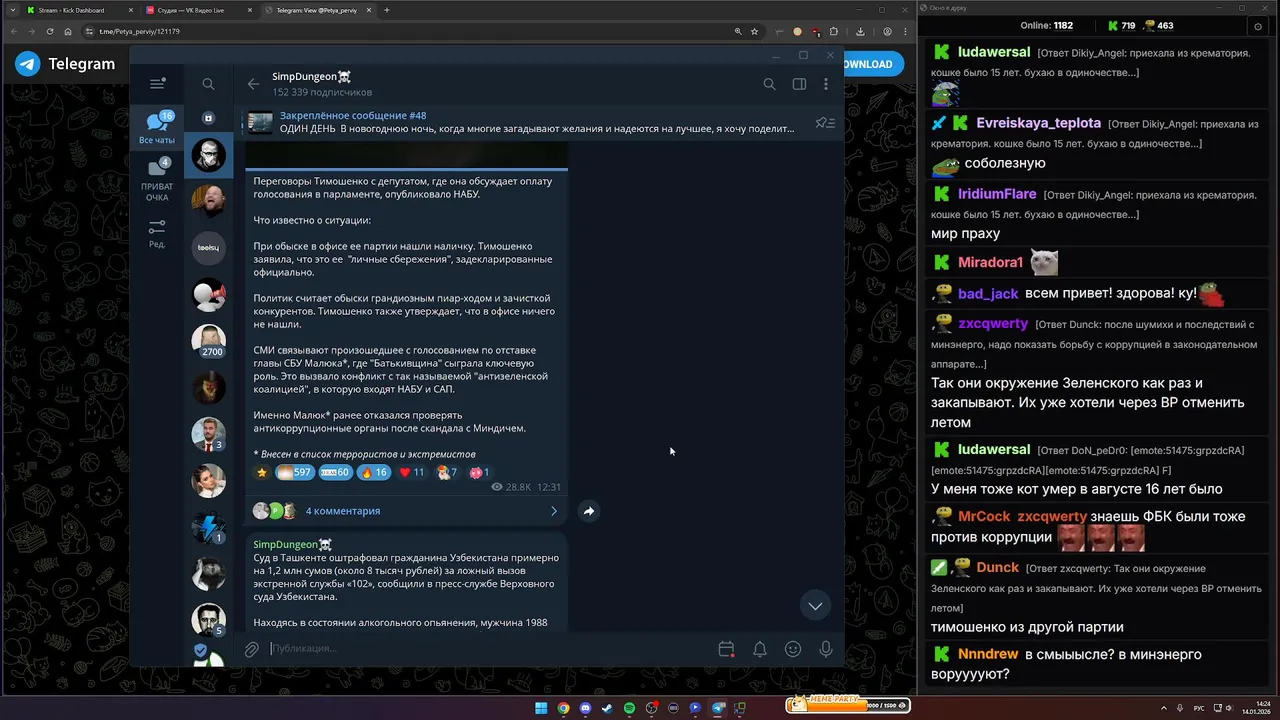Attach a file with the paperclip icon
The image size is (1280, 720).
point(252,649)
